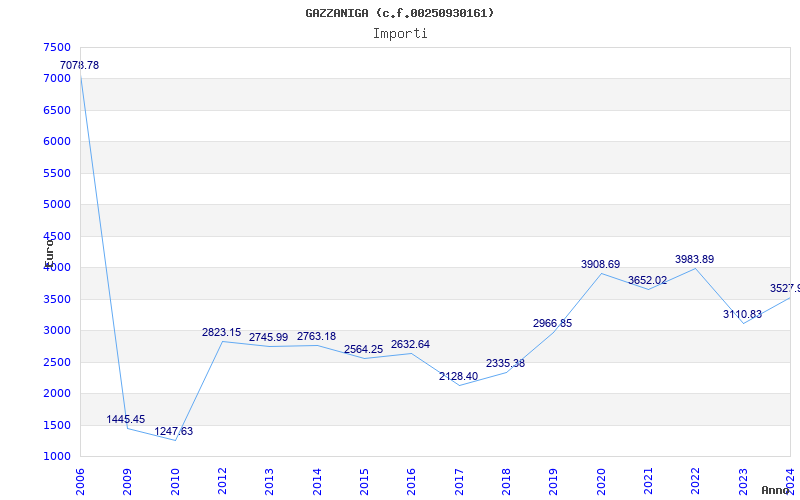Image resolution: width=800 pixels, height=500 pixels.
Task: Select the 2823.15 data label
Action: click(x=221, y=333)
